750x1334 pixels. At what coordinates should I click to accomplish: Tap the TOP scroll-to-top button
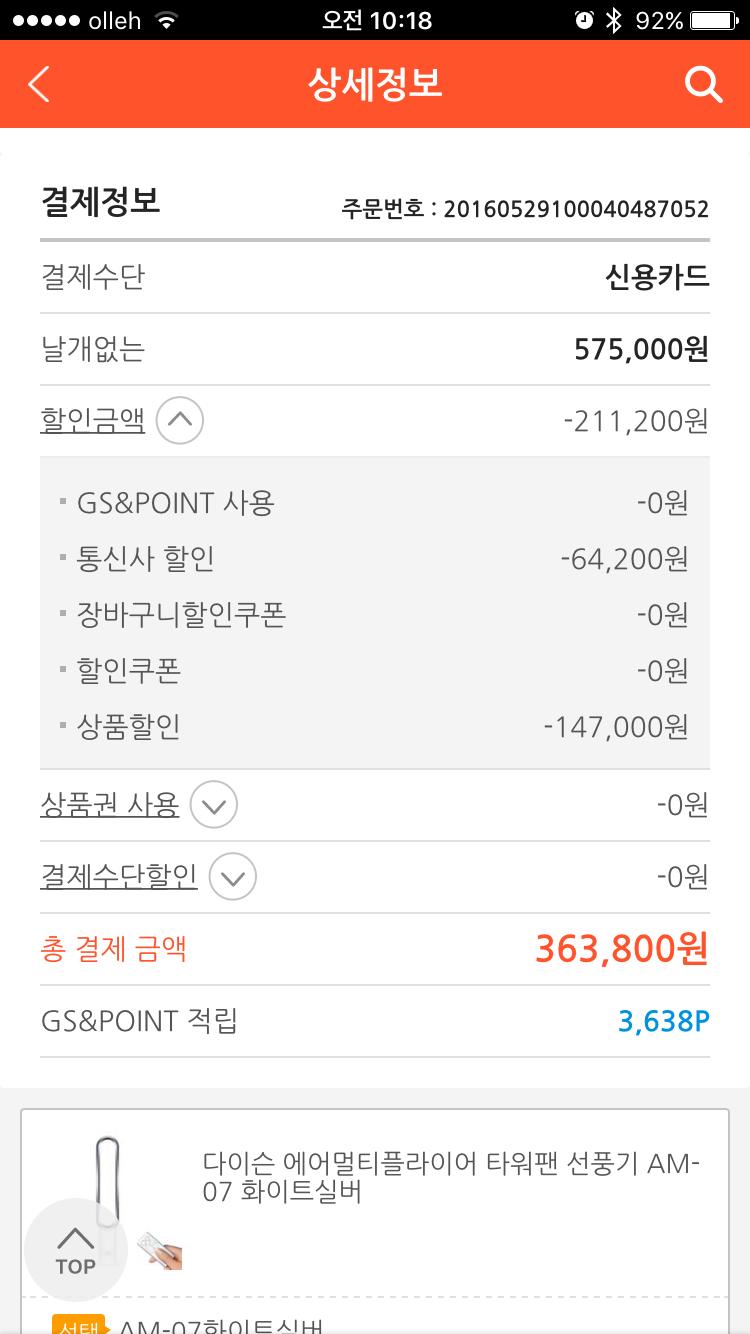75,1250
